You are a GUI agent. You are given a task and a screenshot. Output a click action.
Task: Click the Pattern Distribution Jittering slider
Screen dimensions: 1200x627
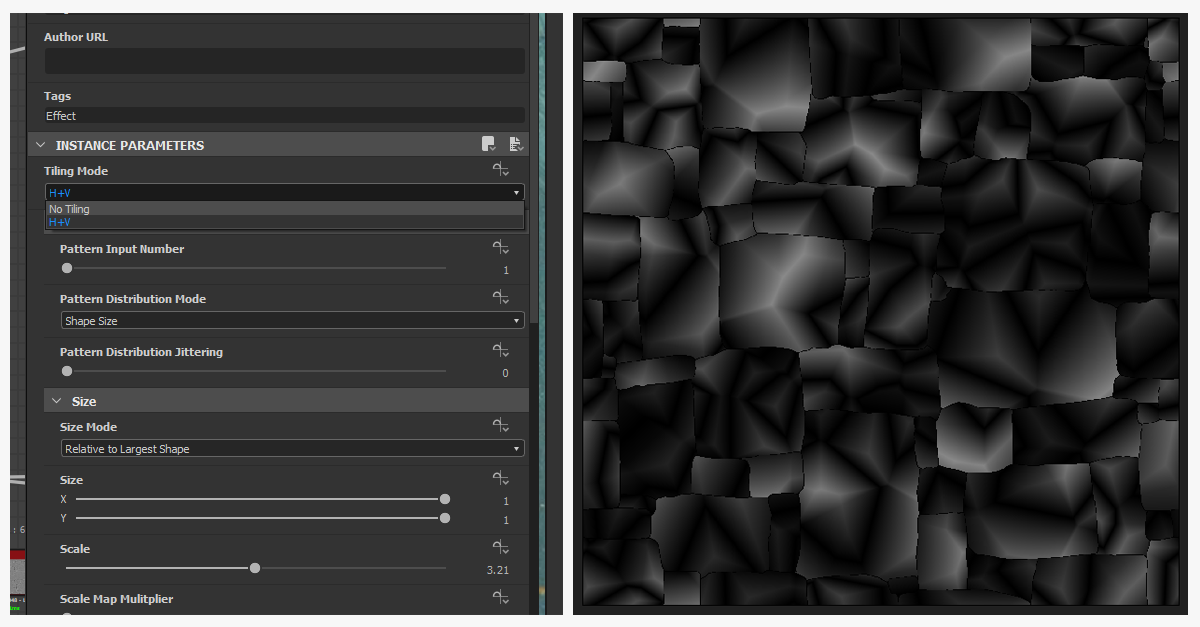point(256,371)
